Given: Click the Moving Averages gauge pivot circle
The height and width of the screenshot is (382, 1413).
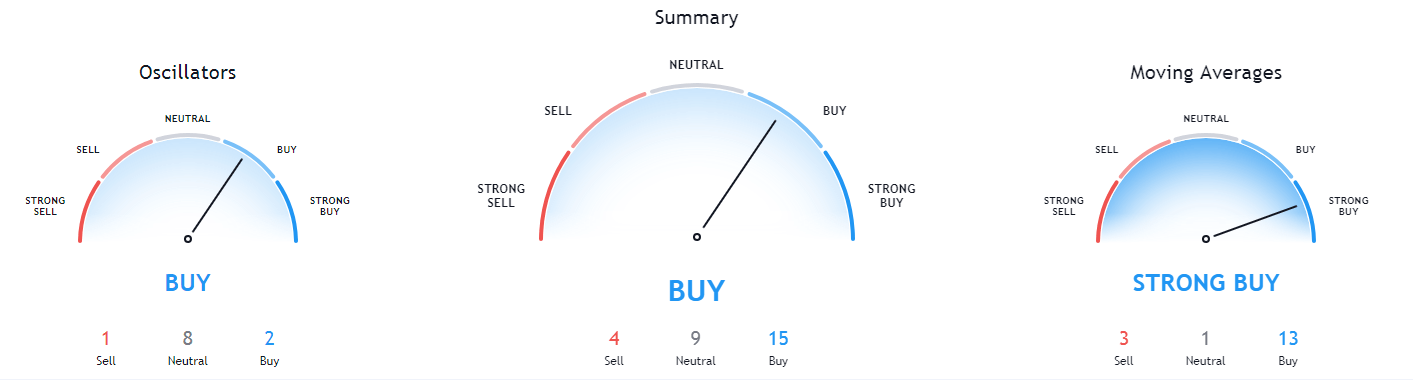Looking at the screenshot, I should (x=1206, y=239).
